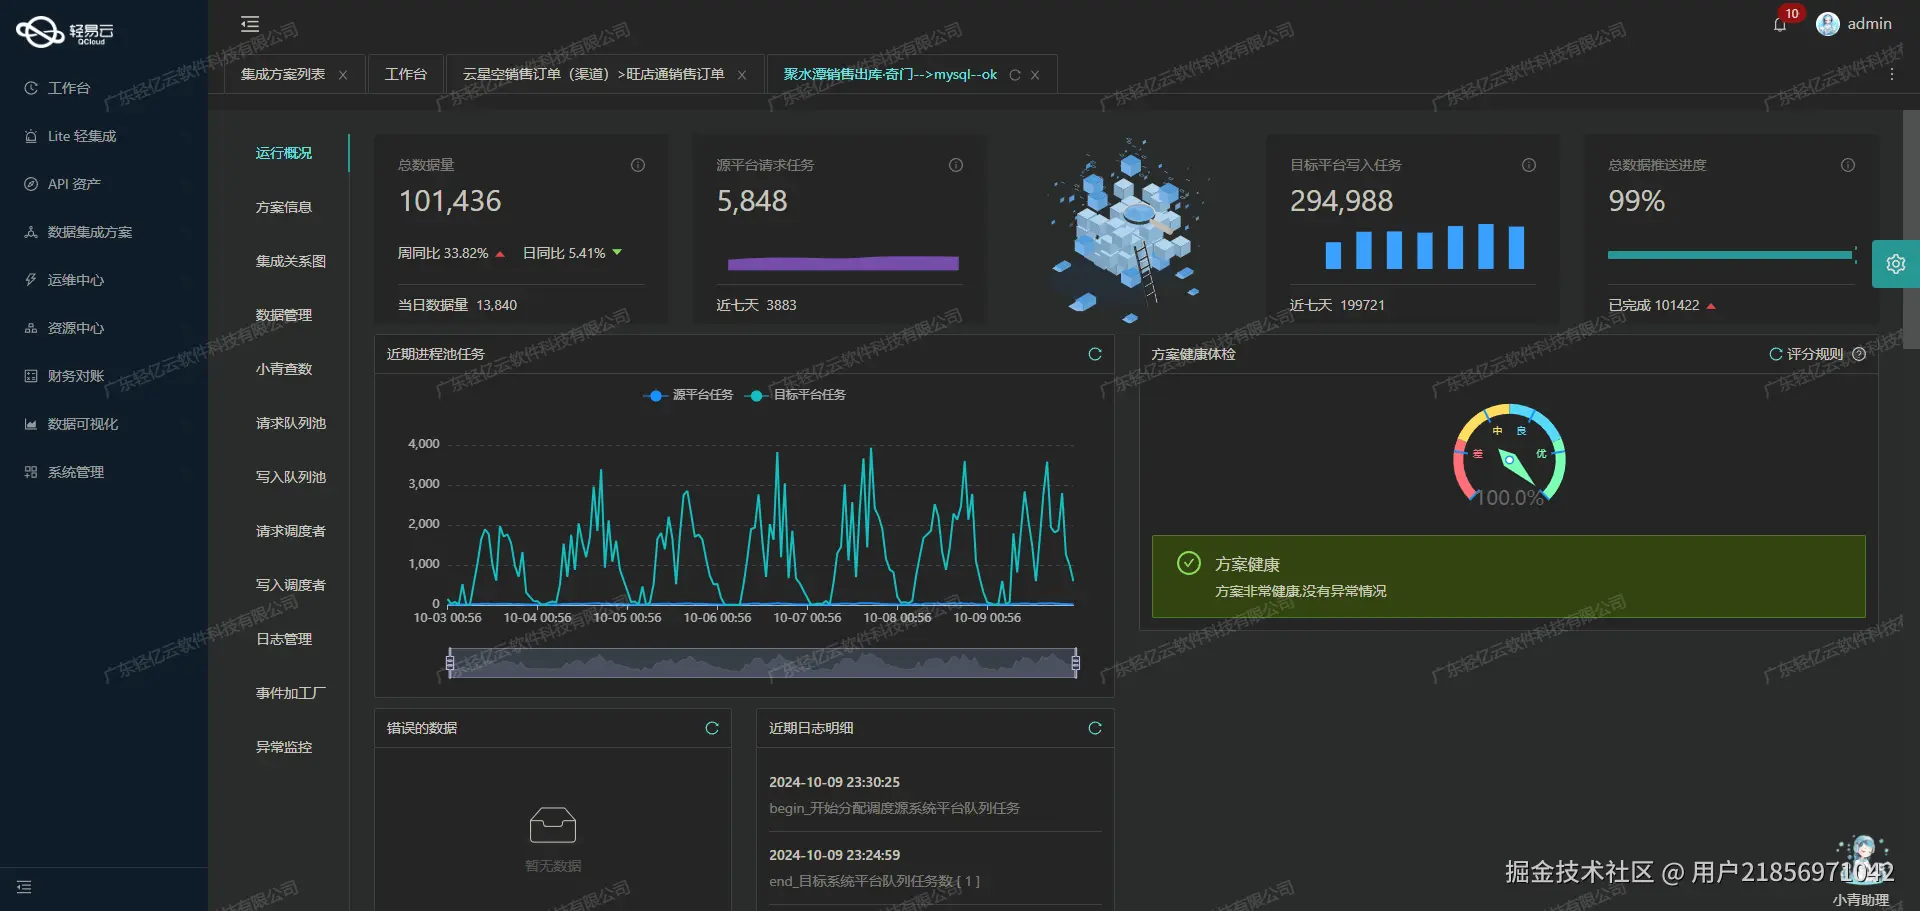Toggle 目标平台任务 legend series
This screenshot has width=1920, height=911.
click(796, 395)
